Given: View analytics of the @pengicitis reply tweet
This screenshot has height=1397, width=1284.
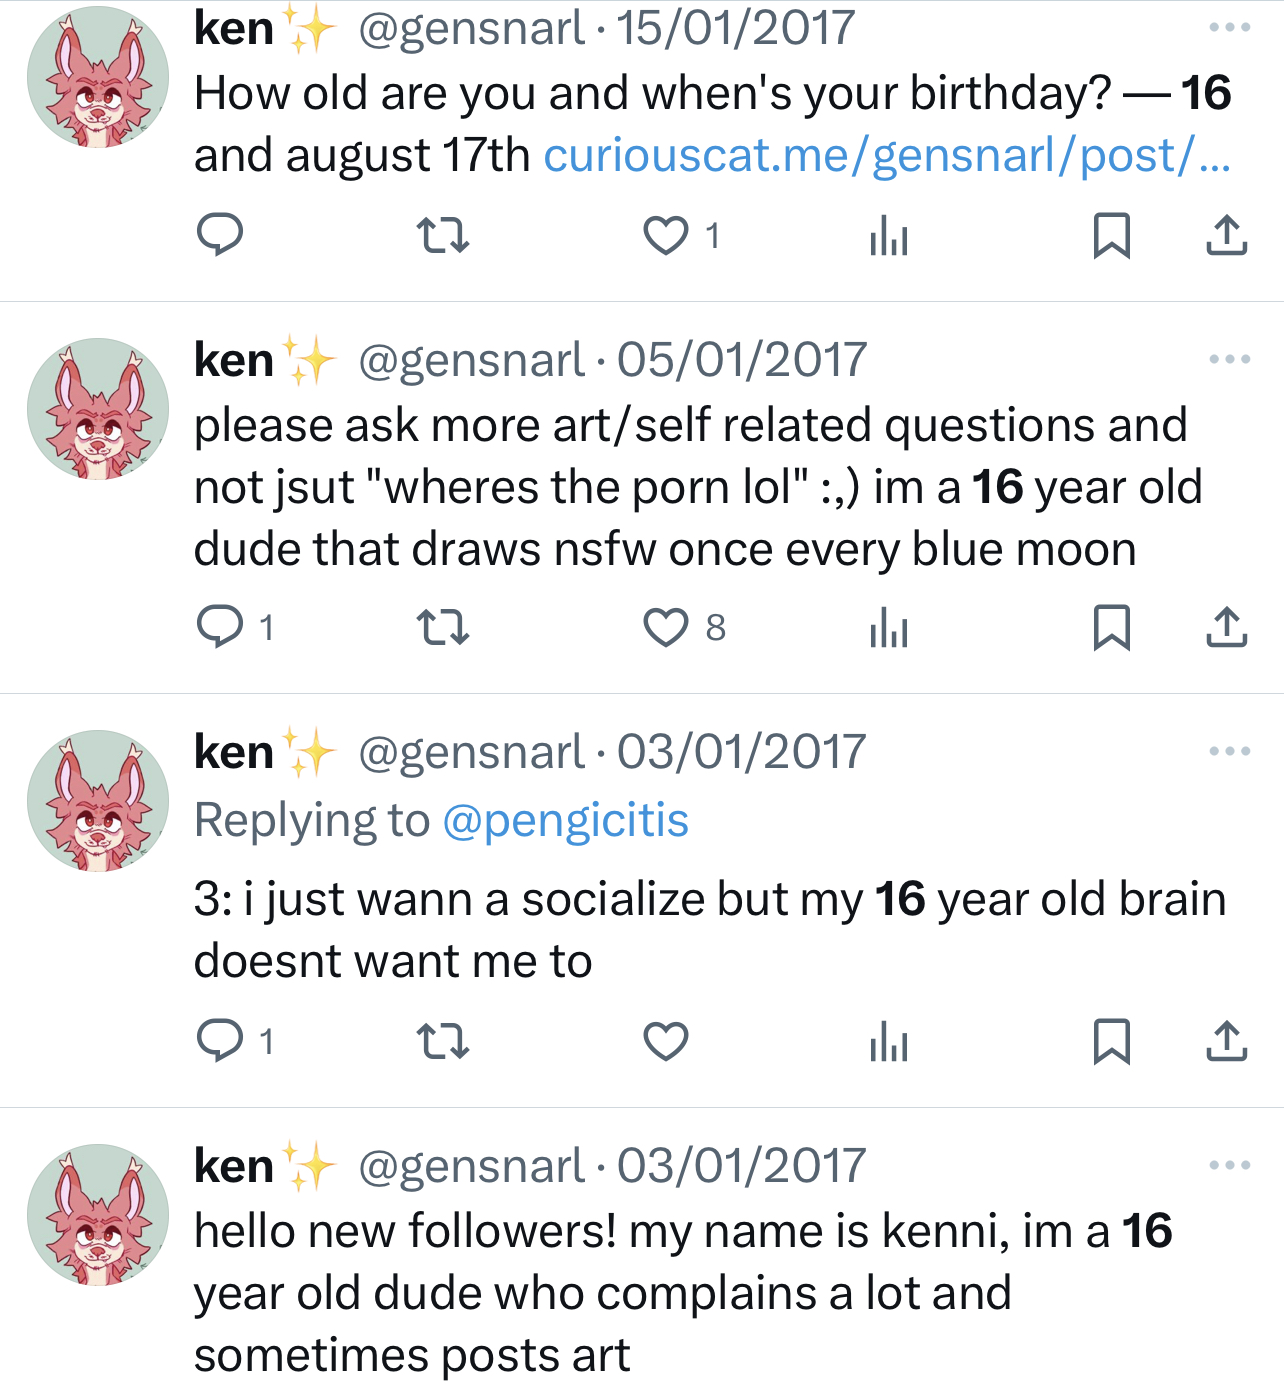Looking at the screenshot, I should click(x=888, y=1041).
